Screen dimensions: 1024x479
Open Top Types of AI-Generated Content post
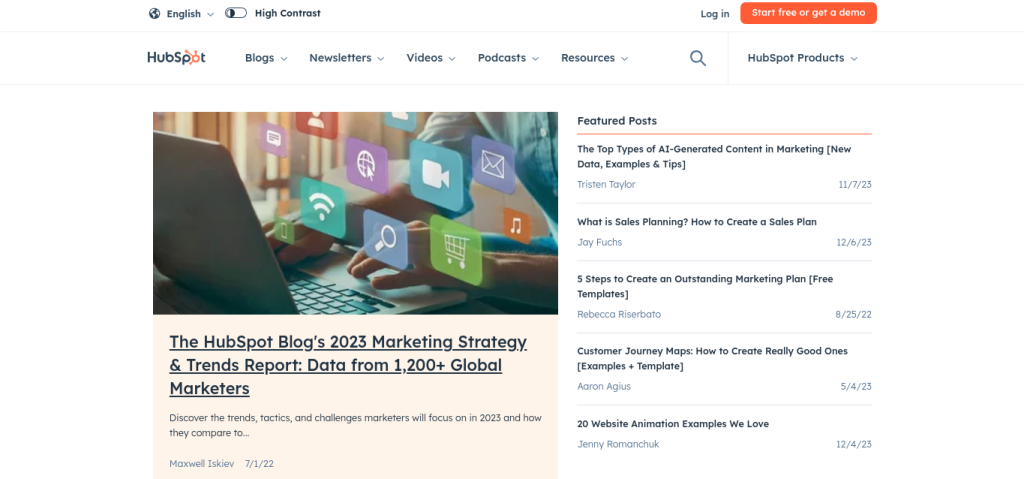(x=714, y=157)
